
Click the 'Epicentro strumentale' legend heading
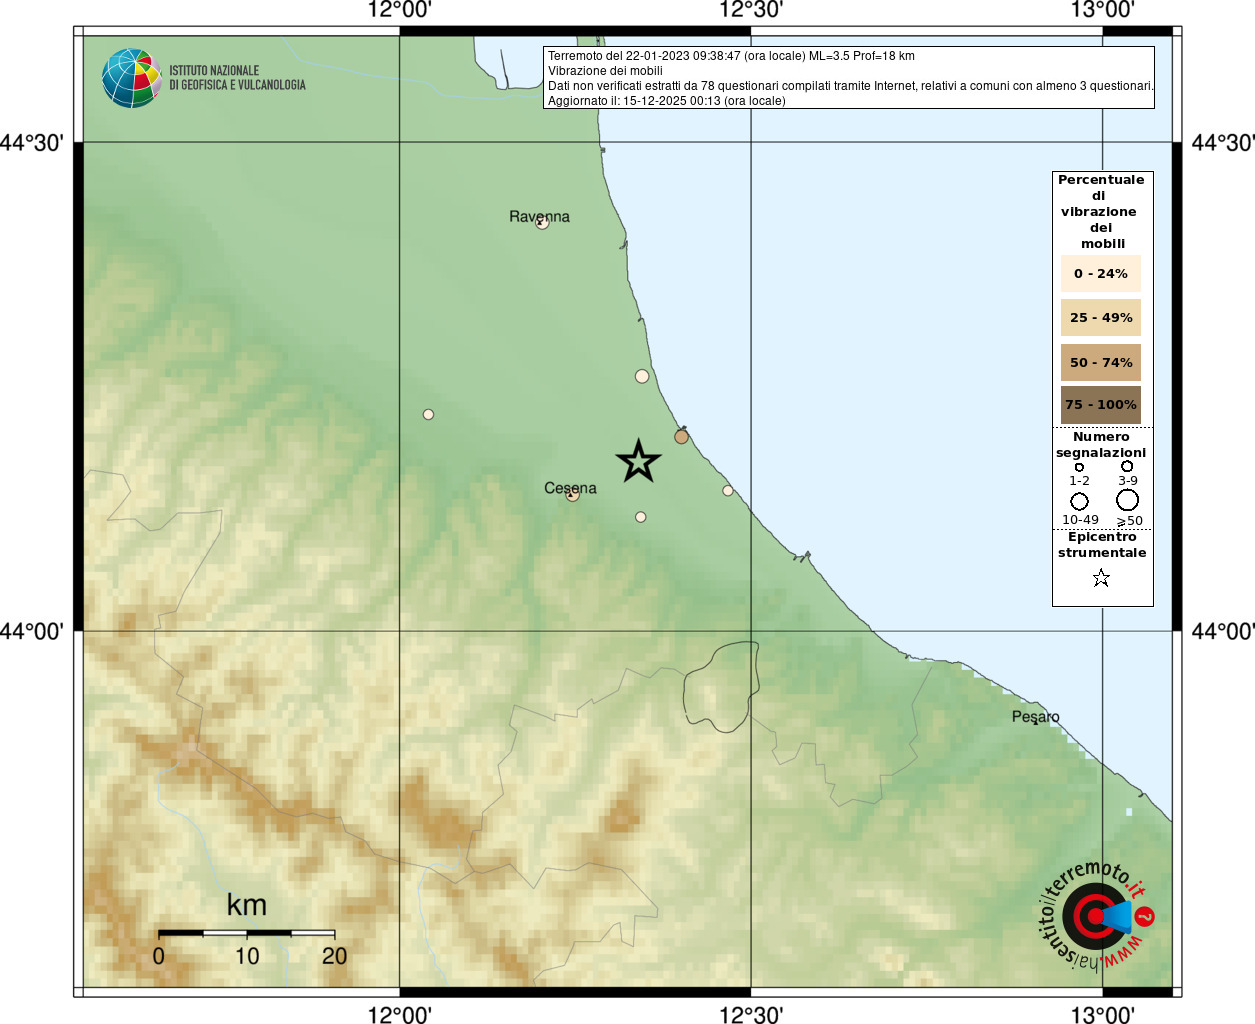pyautogui.click(x=1102, y=545)
